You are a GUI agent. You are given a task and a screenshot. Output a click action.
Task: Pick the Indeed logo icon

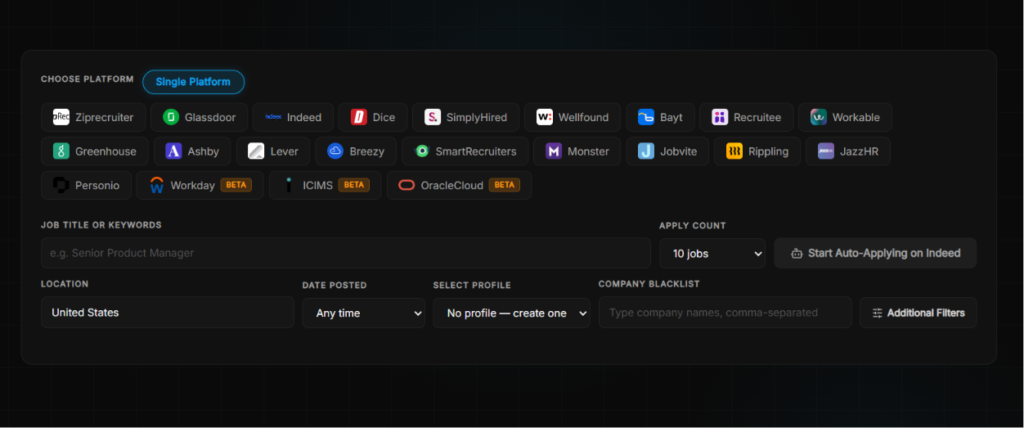(273, 118)
